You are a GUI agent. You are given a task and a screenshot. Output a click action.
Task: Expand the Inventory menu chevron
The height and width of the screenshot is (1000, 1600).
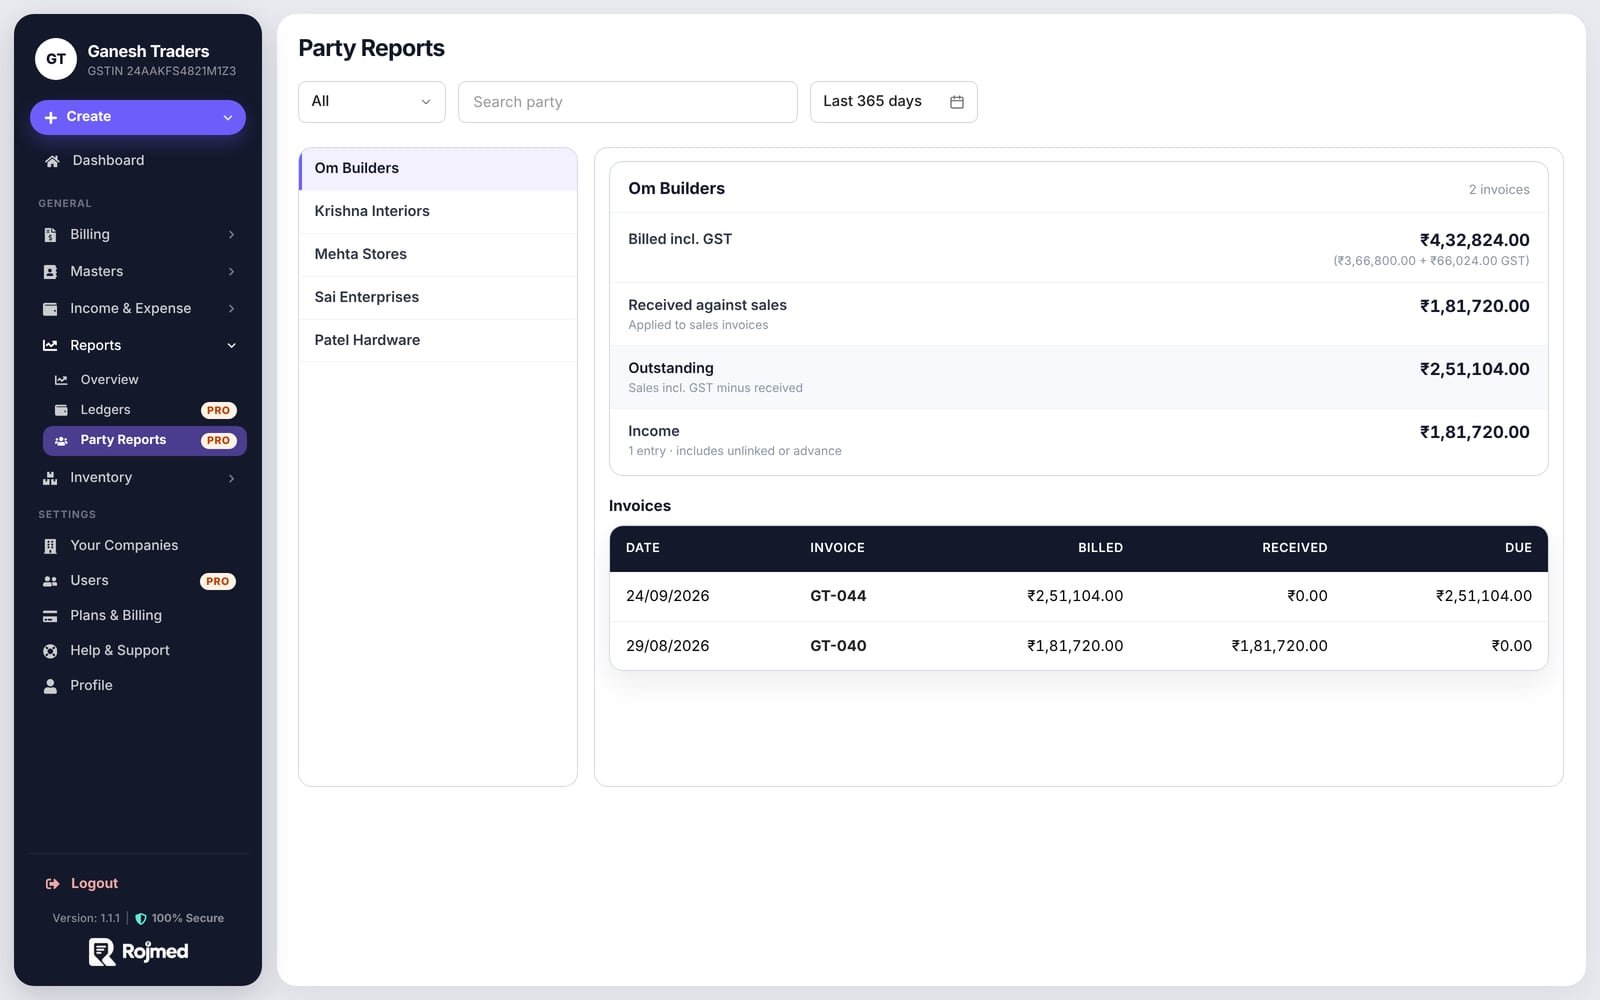[231, 478]
